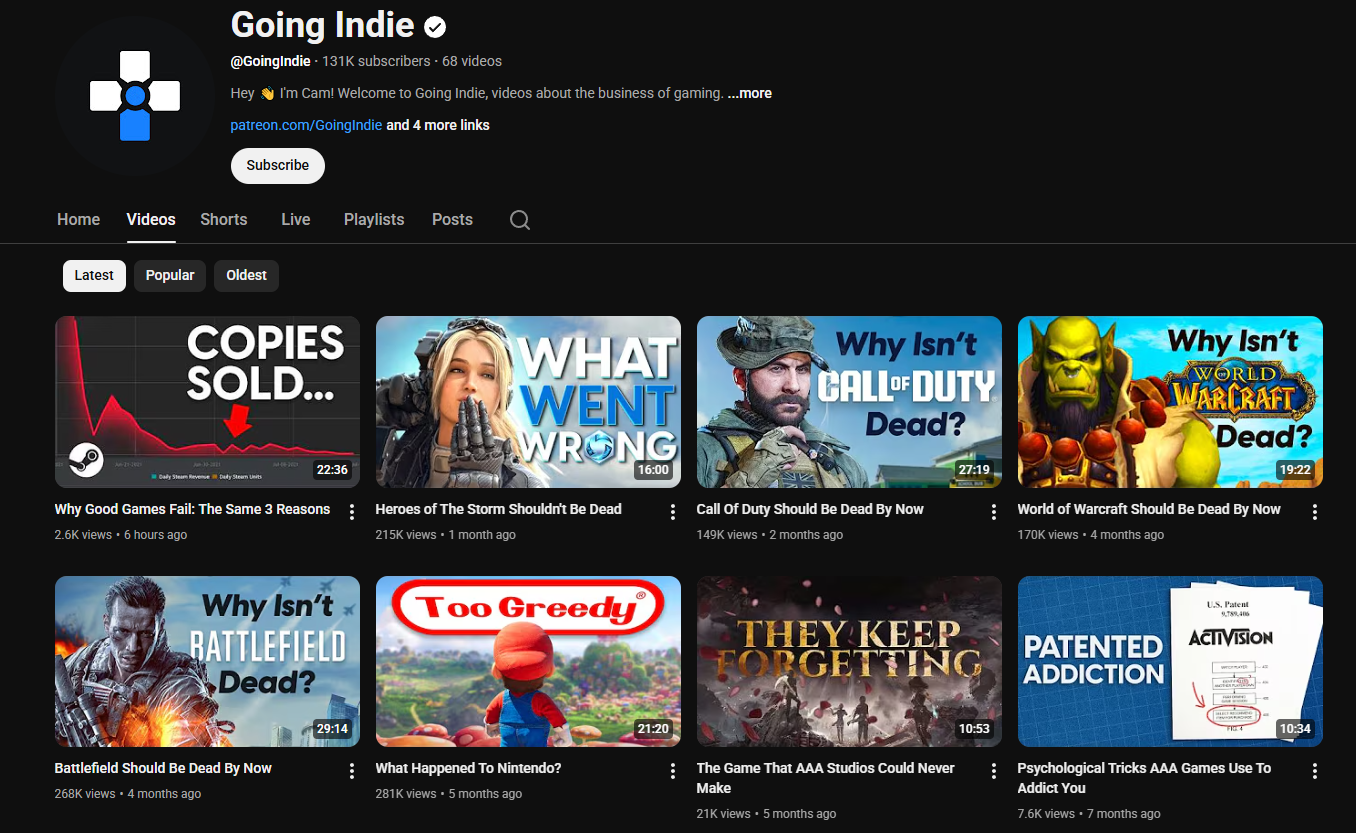Click the 'WHAT WENT WRONG' video thumbnail
Screen dimensions: 1356x833
(528, 402)
